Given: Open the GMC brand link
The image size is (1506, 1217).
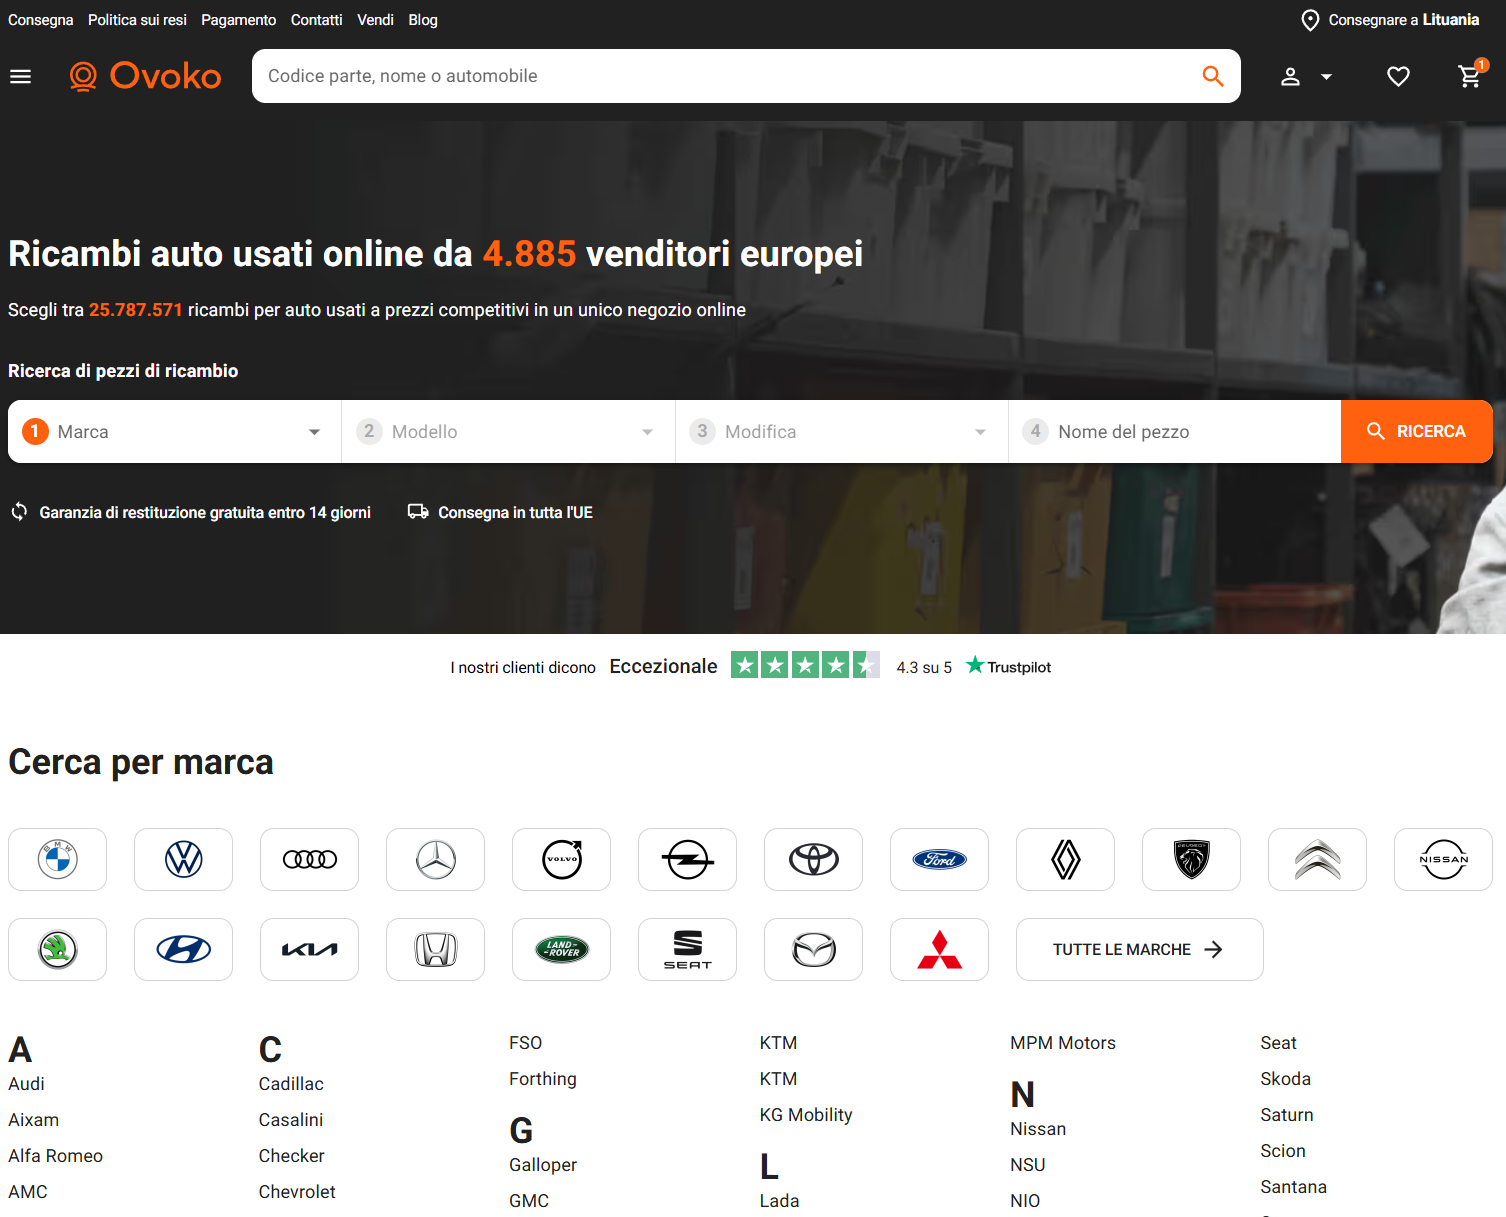Looking at the screenshot, I should (x=529, y=1201).
